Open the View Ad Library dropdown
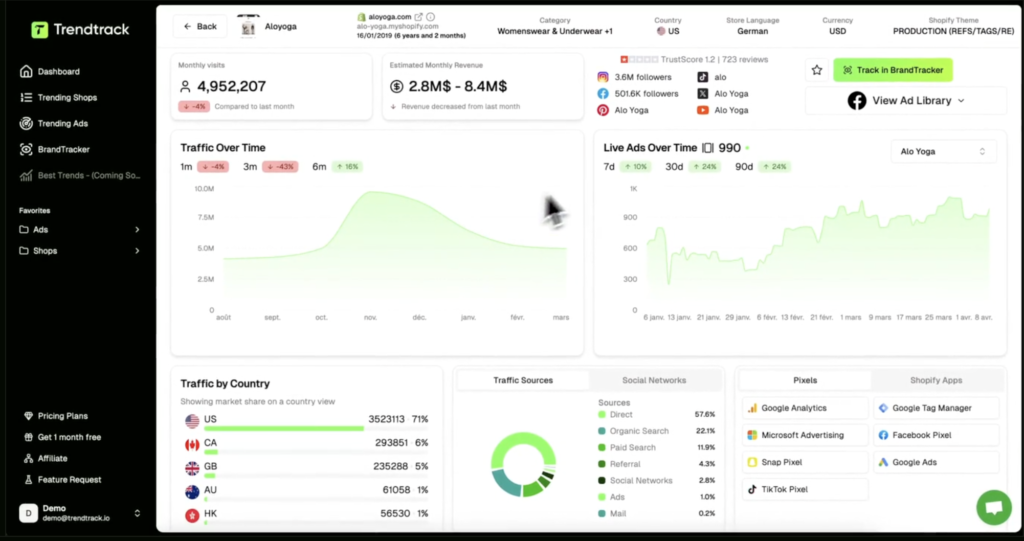1024x541 pixels. (906, 101)
